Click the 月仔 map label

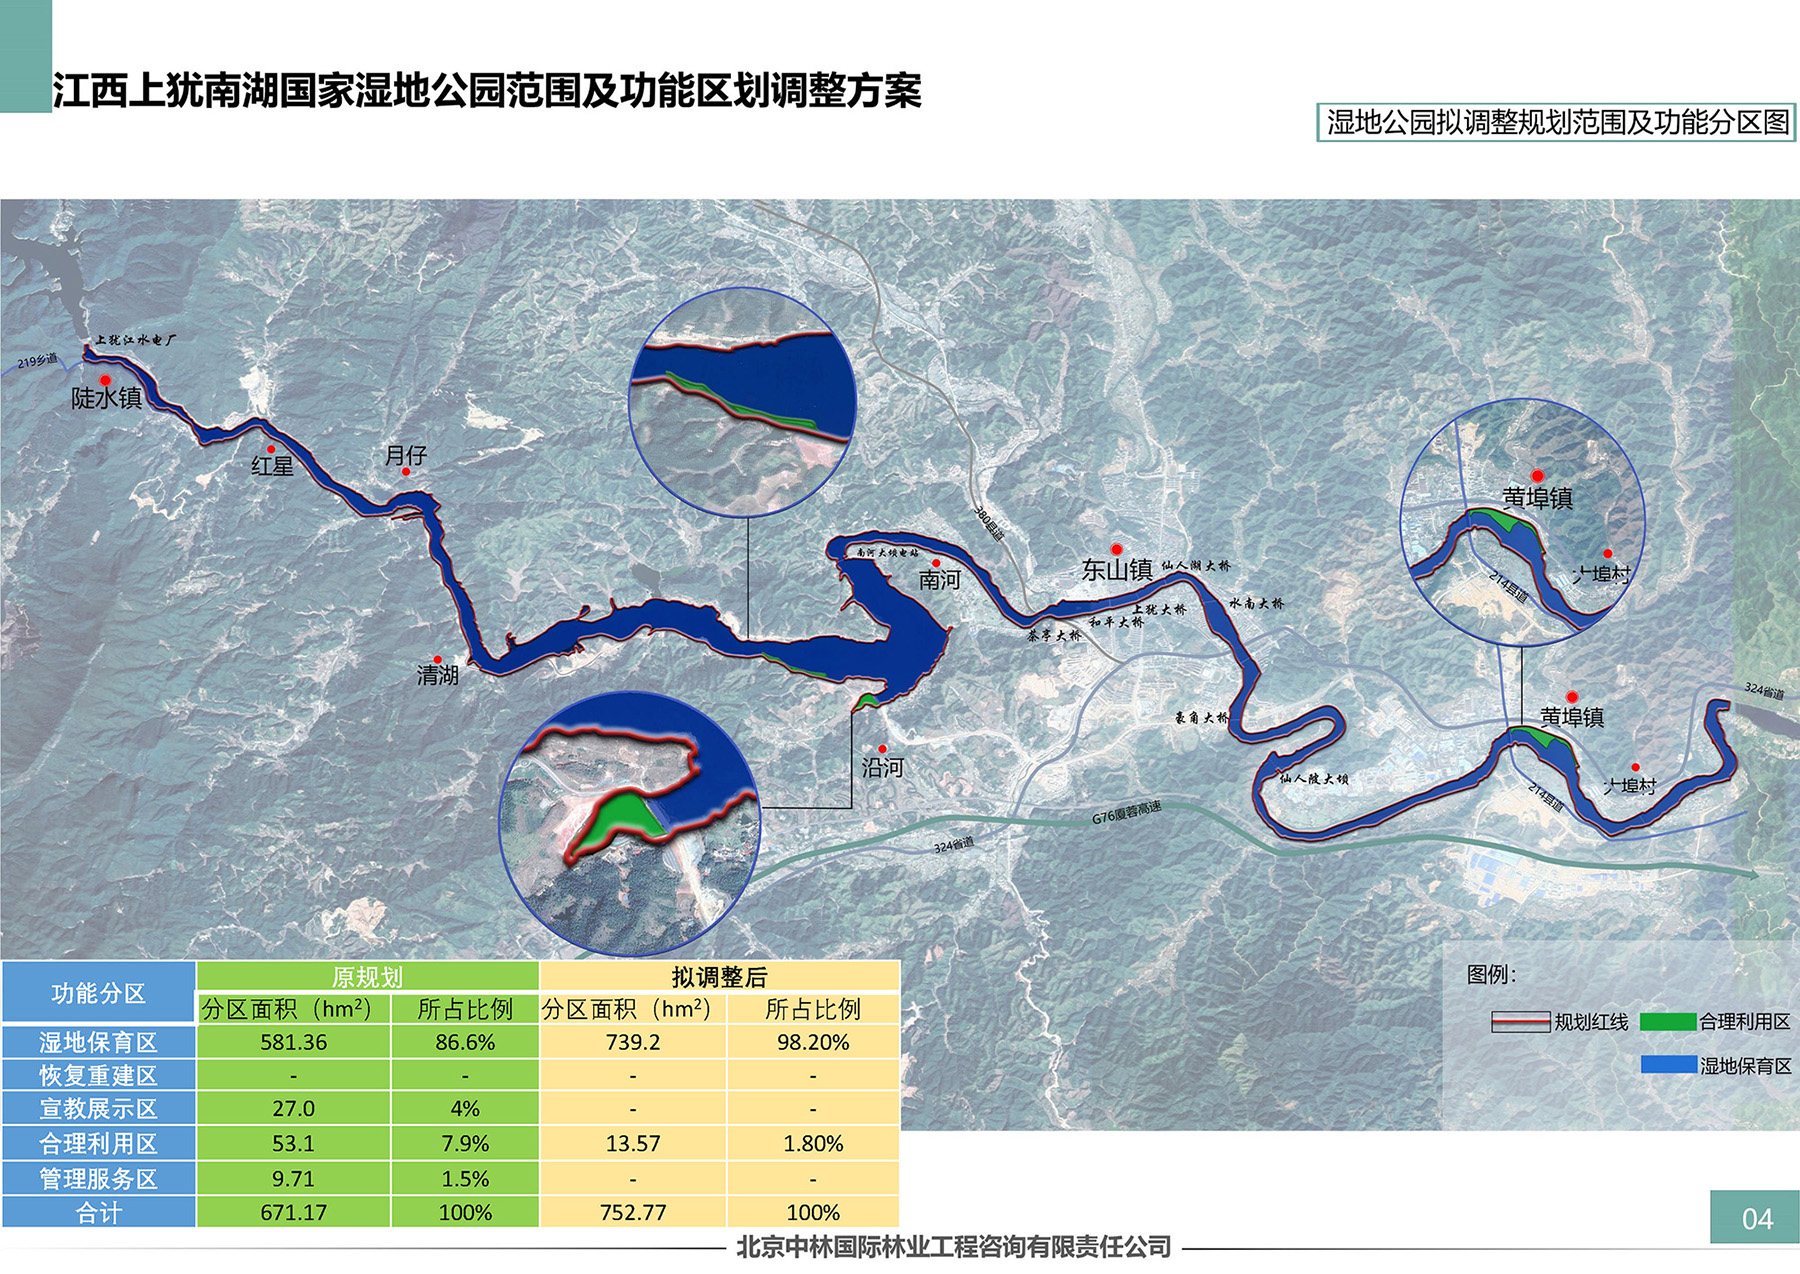point(406,455)
